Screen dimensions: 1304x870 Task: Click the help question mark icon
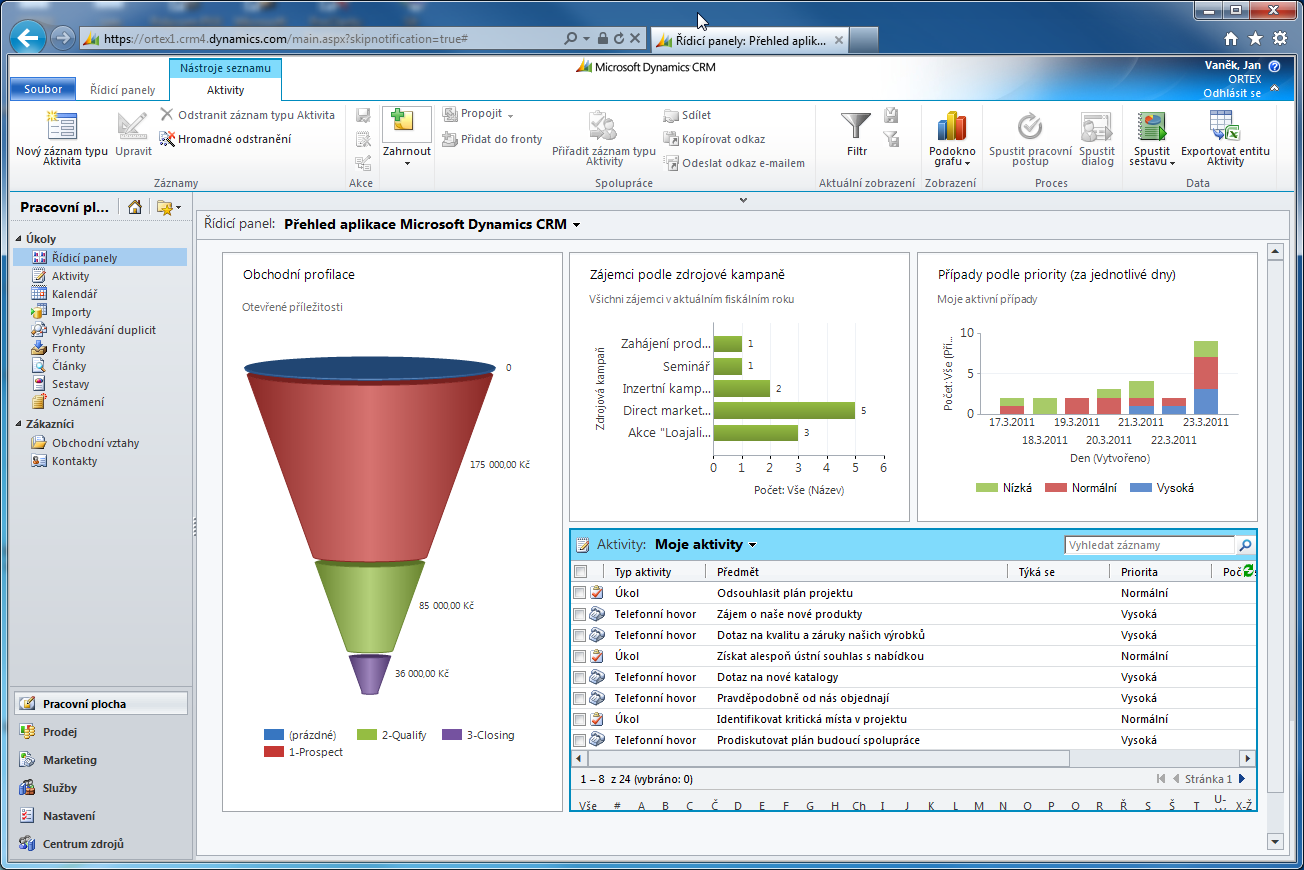(x=1274, y=65)
